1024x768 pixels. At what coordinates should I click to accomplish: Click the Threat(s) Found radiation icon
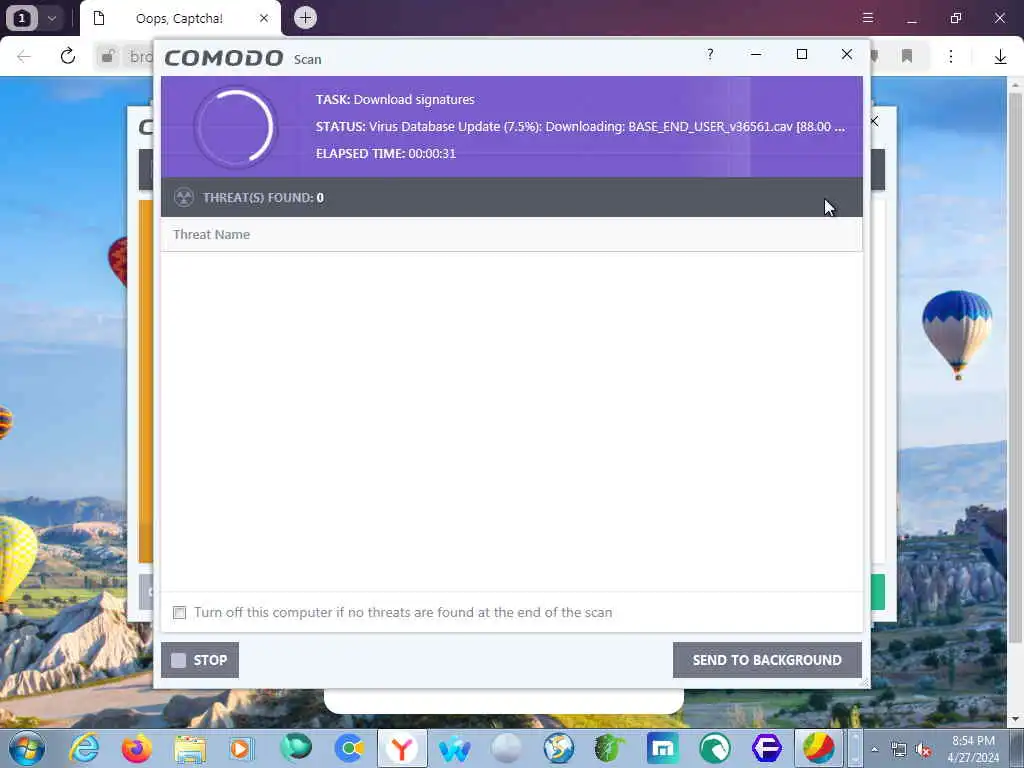184,197
